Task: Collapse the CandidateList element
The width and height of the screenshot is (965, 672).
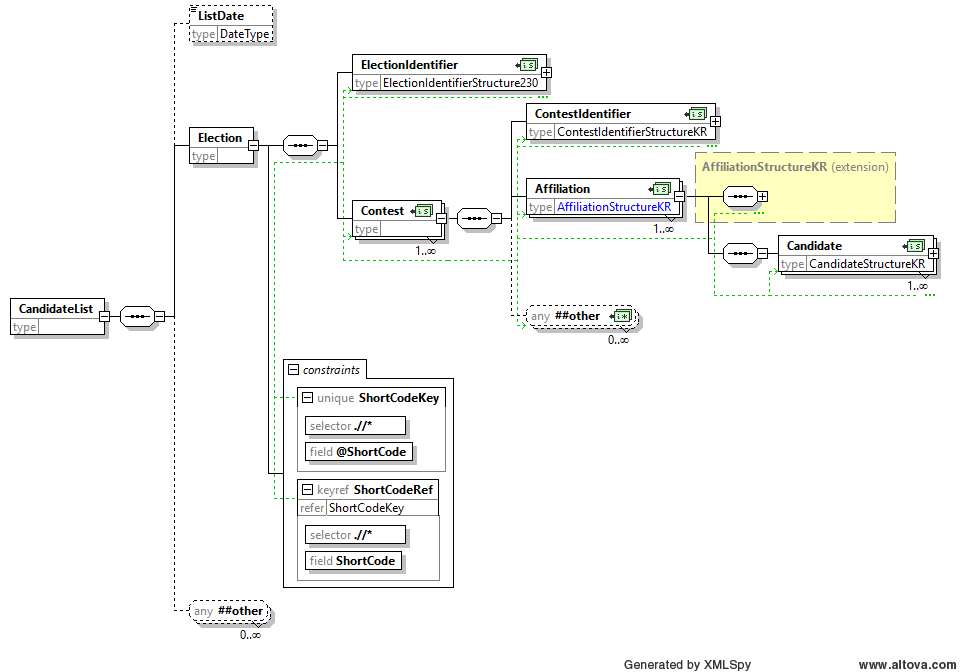Action: pyautogui.click(x=105, y=316)
